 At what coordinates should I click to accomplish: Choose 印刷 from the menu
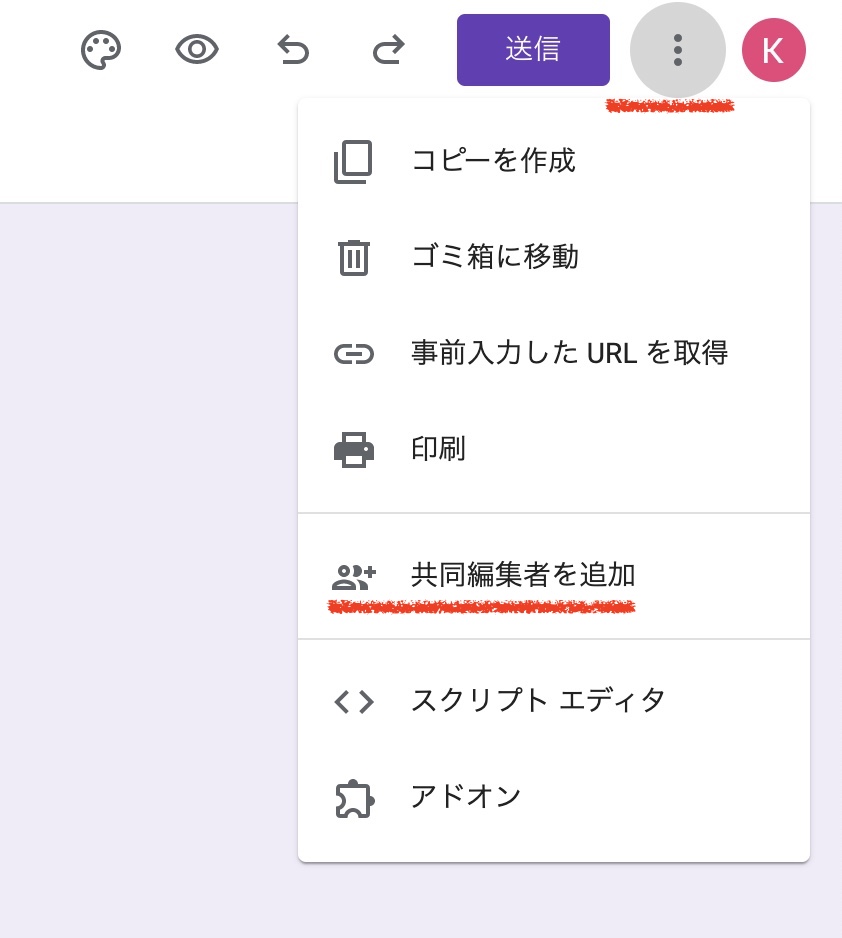coord(438,449)
